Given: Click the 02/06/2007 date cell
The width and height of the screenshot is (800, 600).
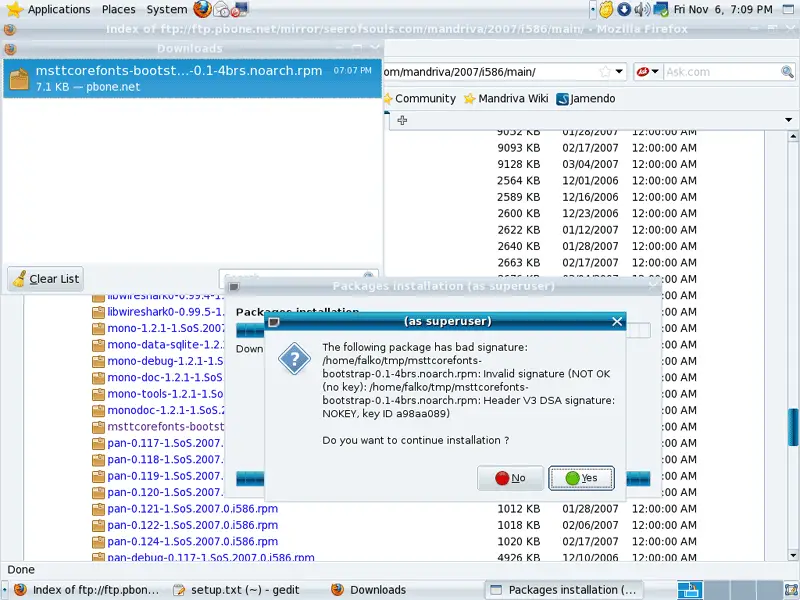Looking at the screenshot, I should point(590,525).
